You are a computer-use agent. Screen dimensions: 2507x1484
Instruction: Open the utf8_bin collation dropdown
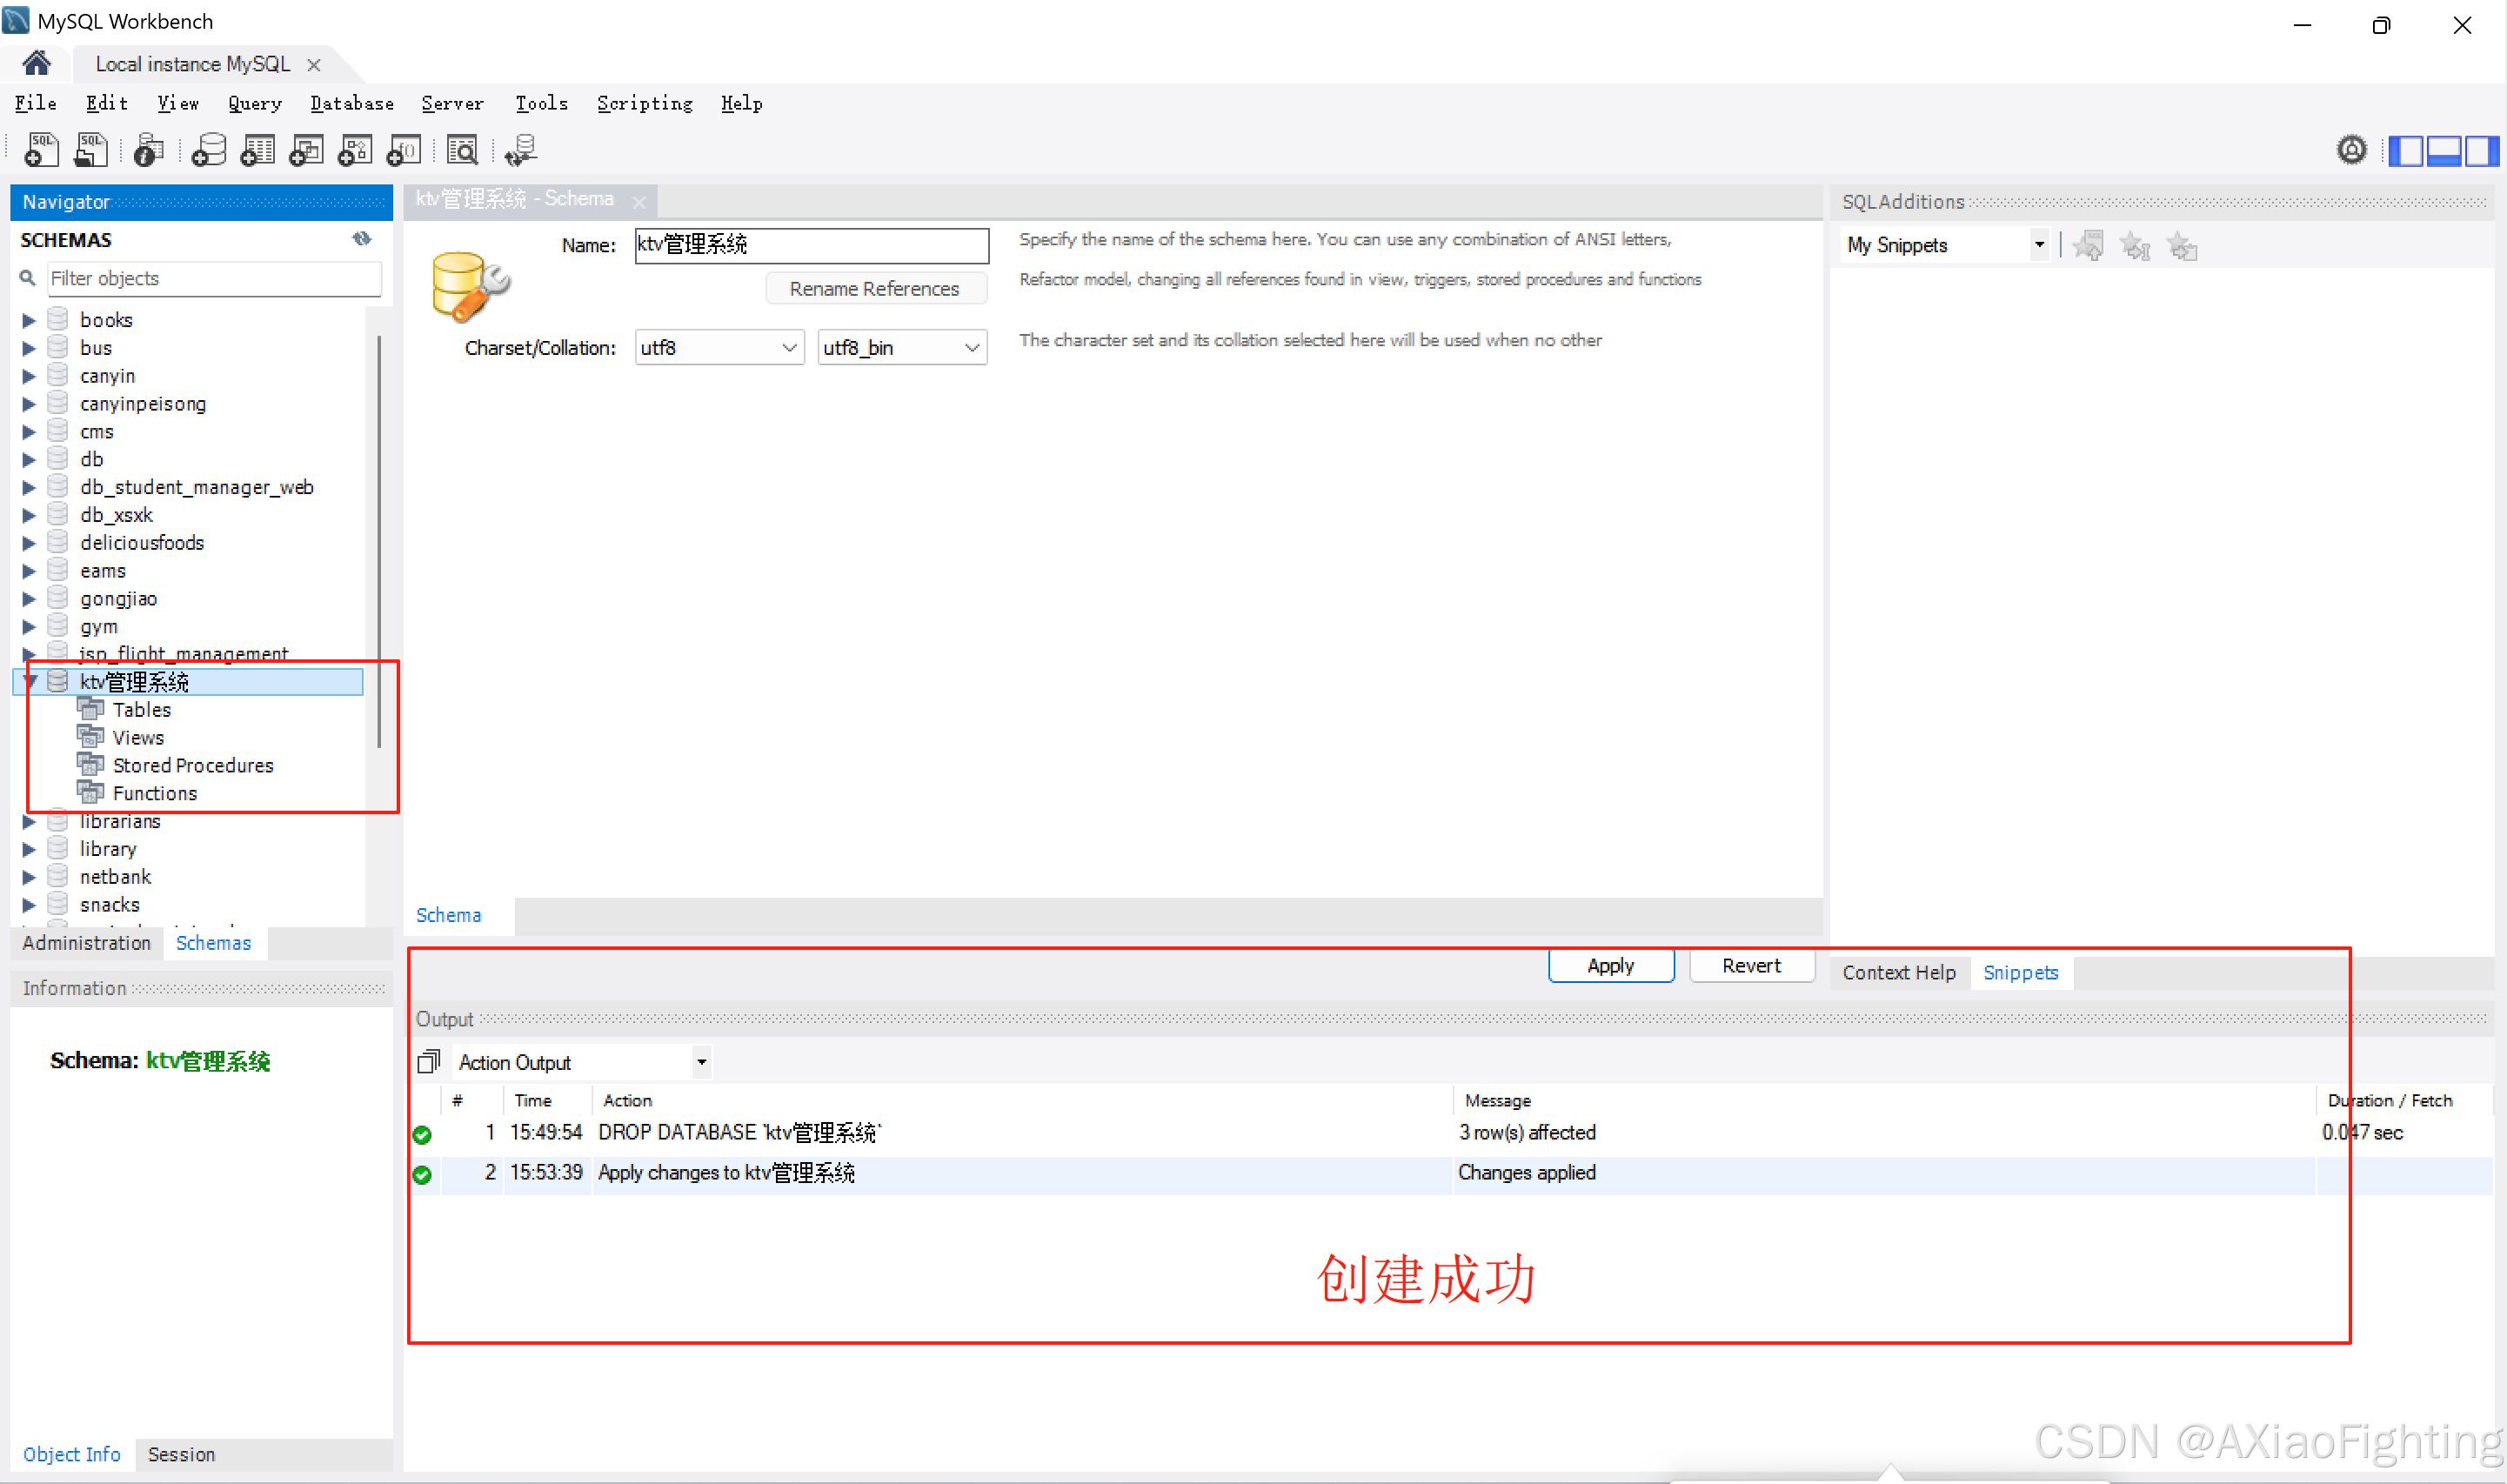901,348
